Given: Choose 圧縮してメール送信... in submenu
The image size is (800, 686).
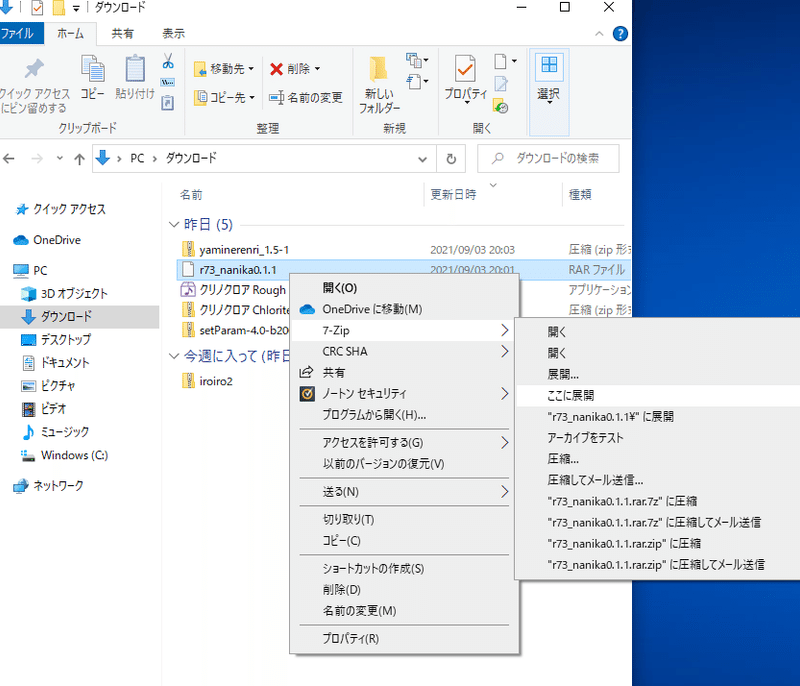Looking at the screenshot, I should point(658,480).
